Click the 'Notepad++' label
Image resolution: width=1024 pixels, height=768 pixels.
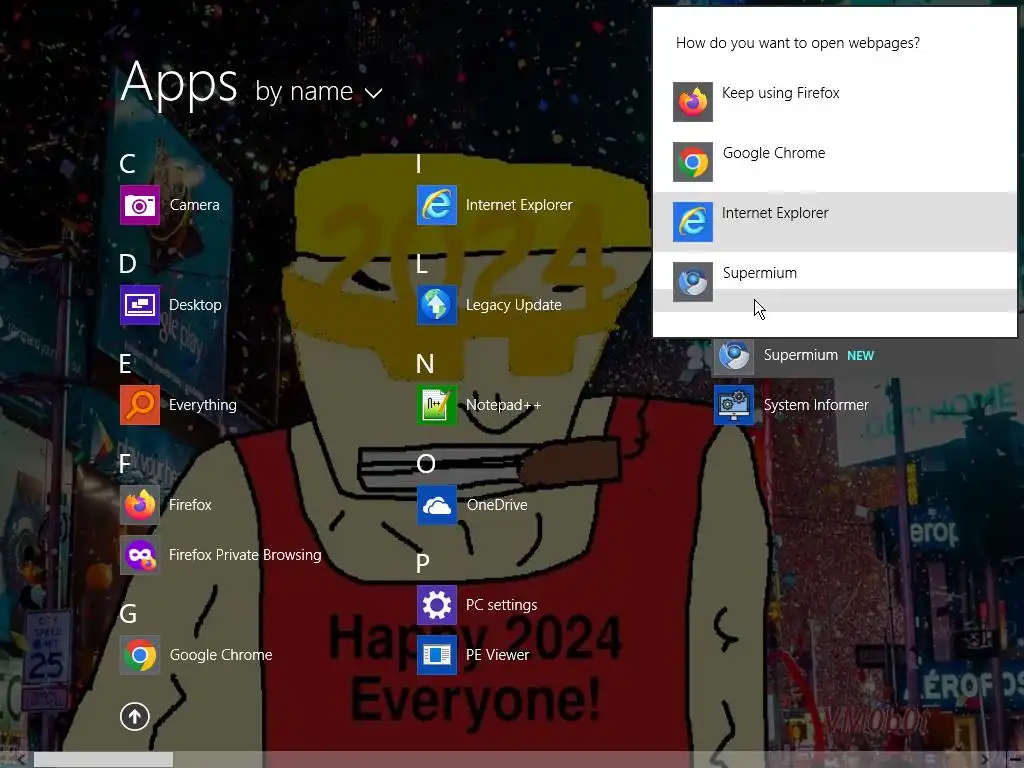pyautogui.click(x=504, y=405)
